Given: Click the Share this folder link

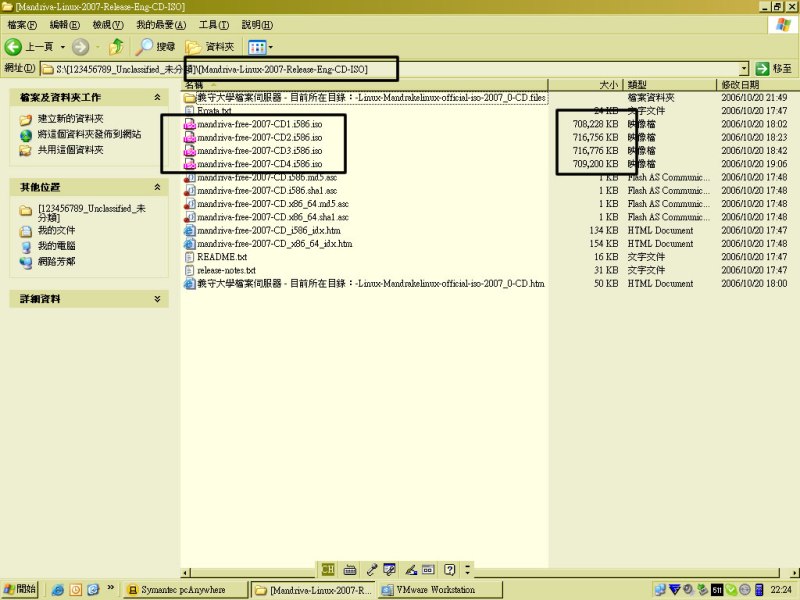Looking at the screenshot, I should (x=70, y=149).
